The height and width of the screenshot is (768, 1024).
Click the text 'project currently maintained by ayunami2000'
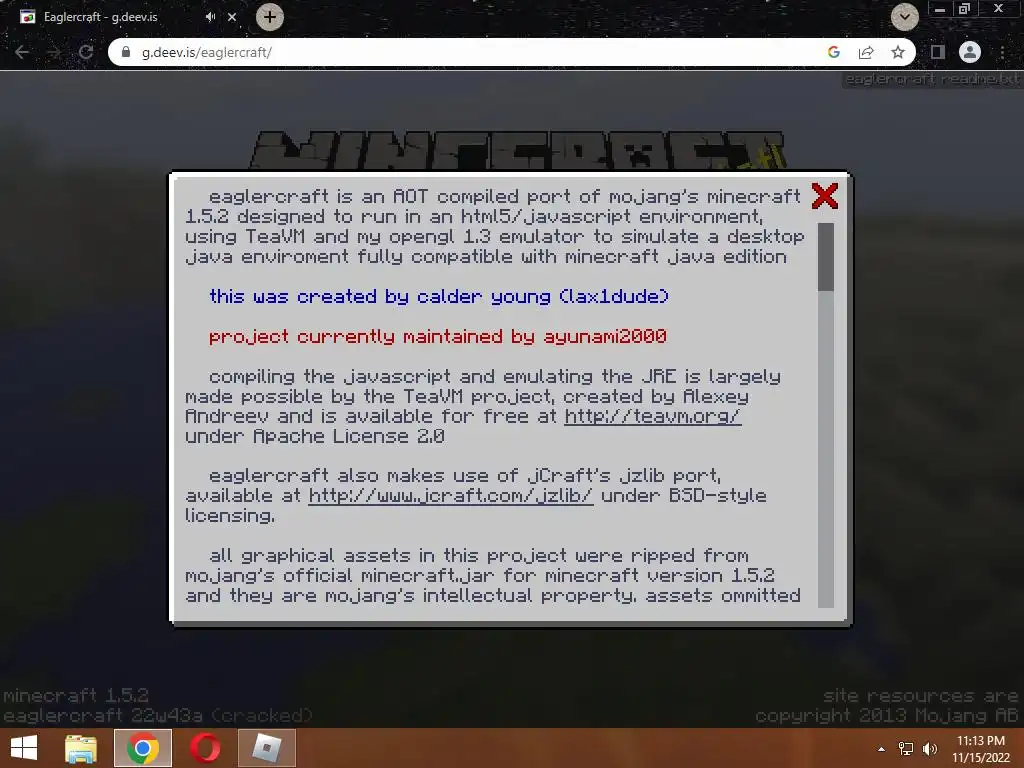coord(438,336)
